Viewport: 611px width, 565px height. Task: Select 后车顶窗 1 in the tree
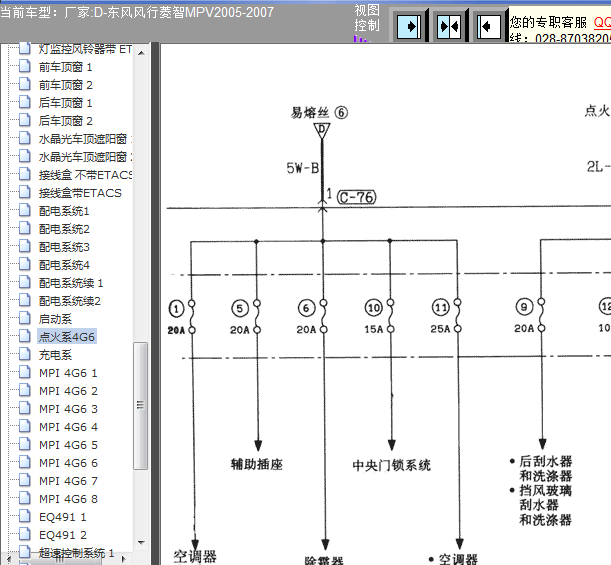[65, 103]
